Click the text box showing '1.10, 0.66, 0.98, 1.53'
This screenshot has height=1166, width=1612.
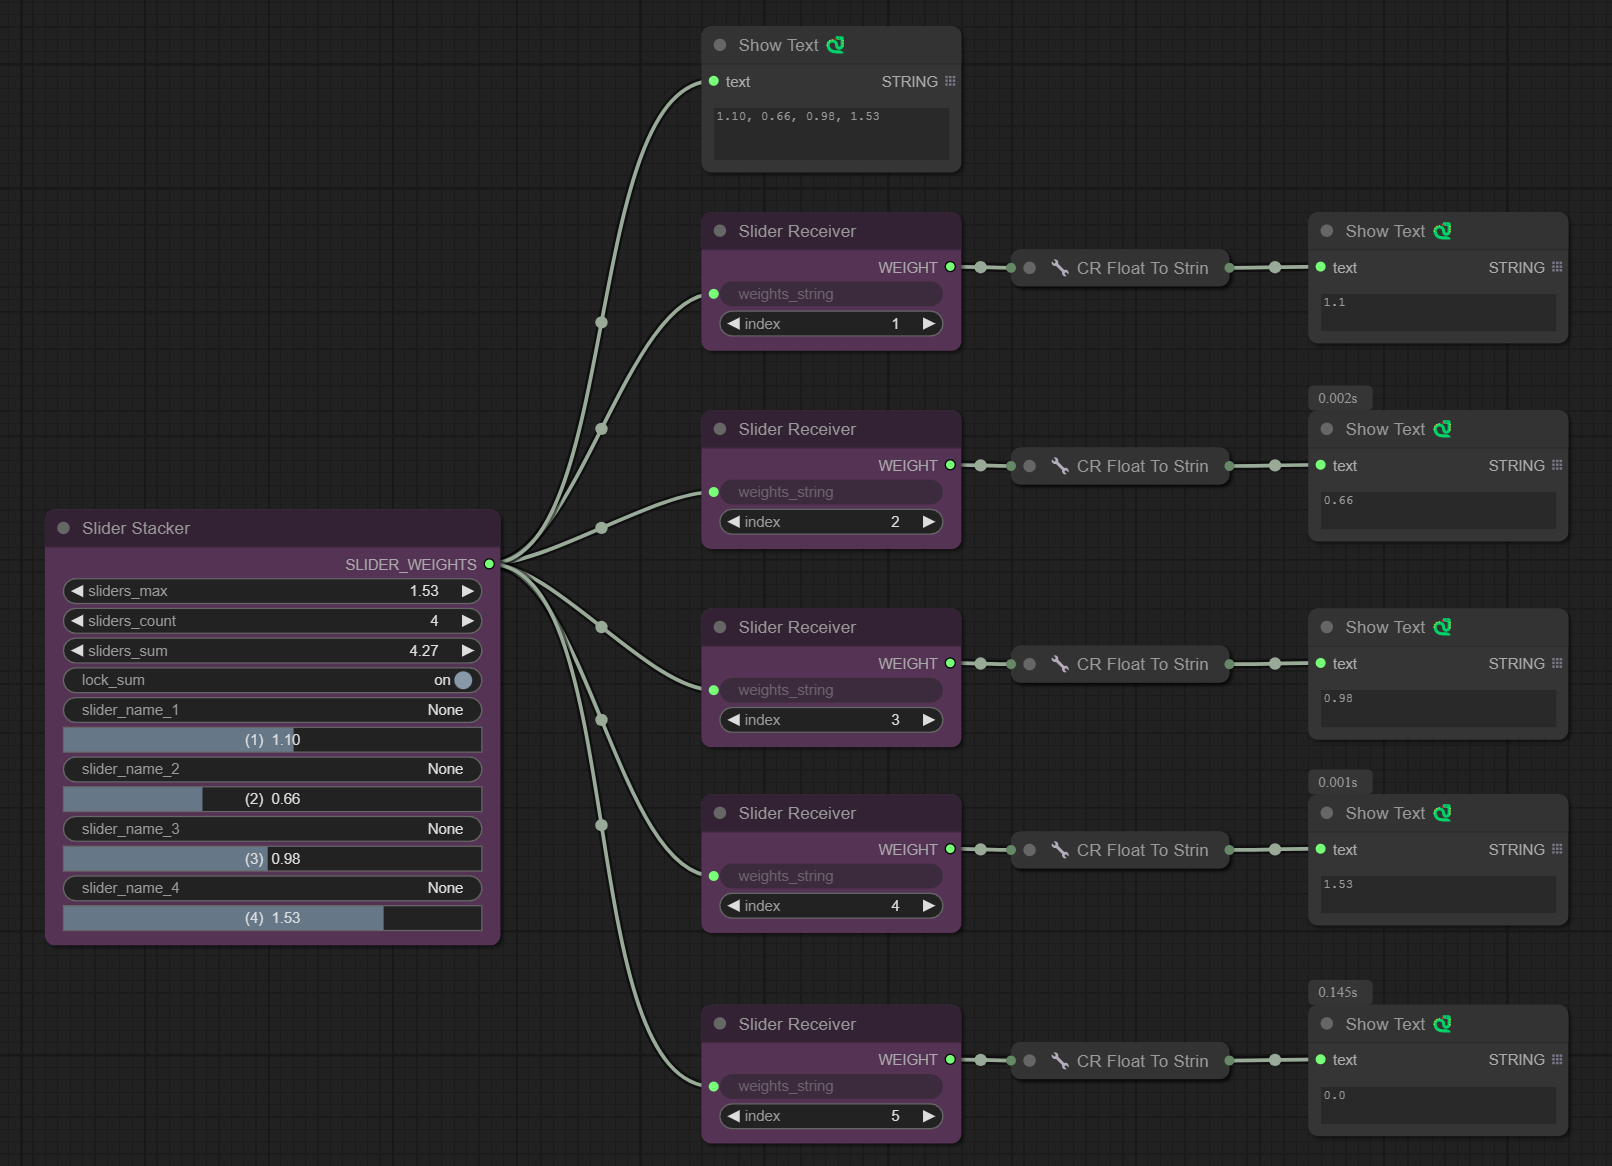coord(831,133)
